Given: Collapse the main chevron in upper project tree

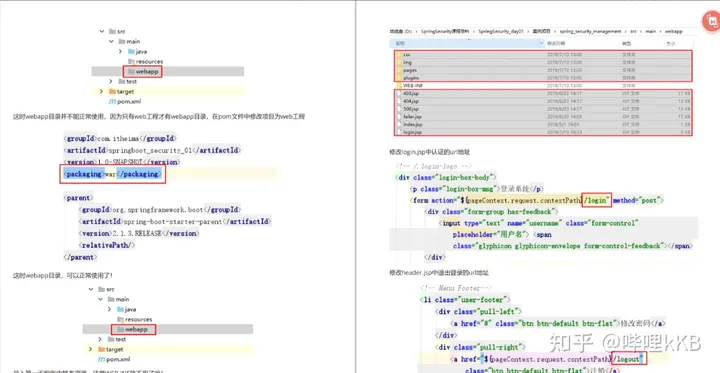Looking at the screenshot, I should 111,41.
